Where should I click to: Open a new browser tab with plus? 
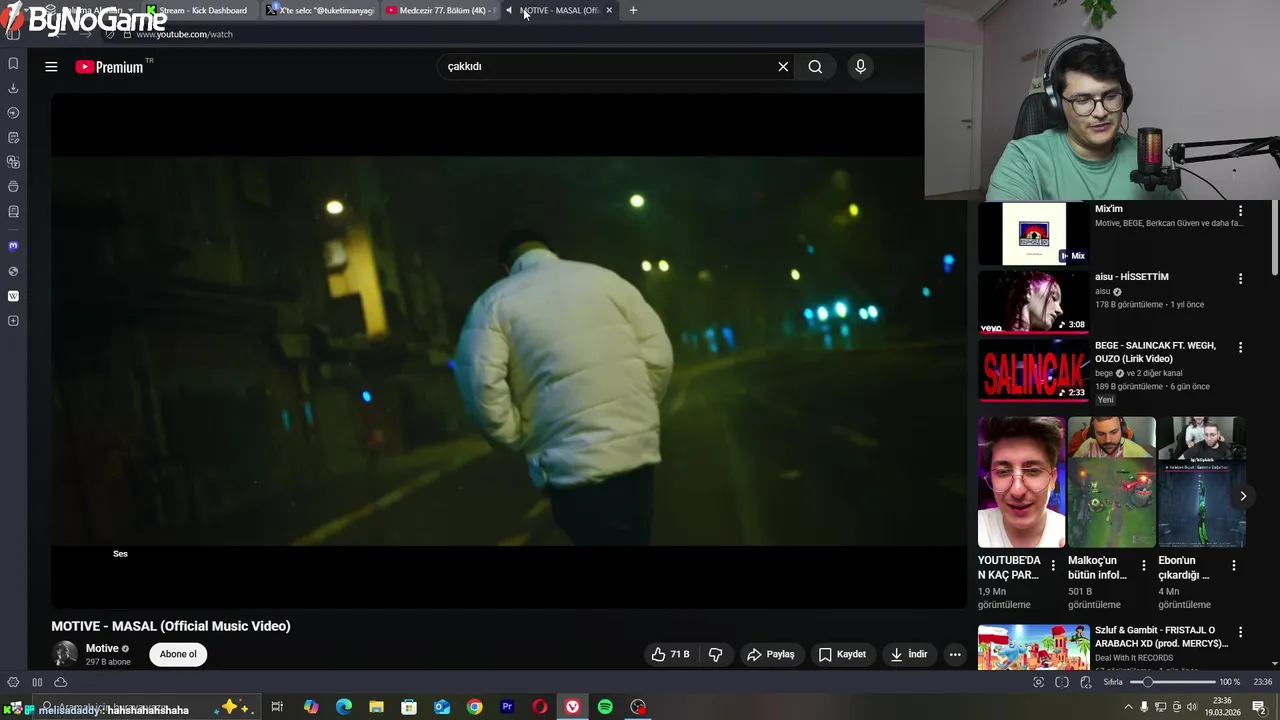click(633, 10)
